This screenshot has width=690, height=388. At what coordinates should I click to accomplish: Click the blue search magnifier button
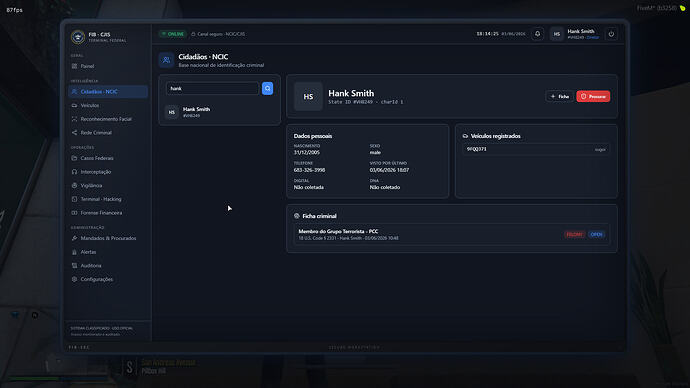[267, 88]
